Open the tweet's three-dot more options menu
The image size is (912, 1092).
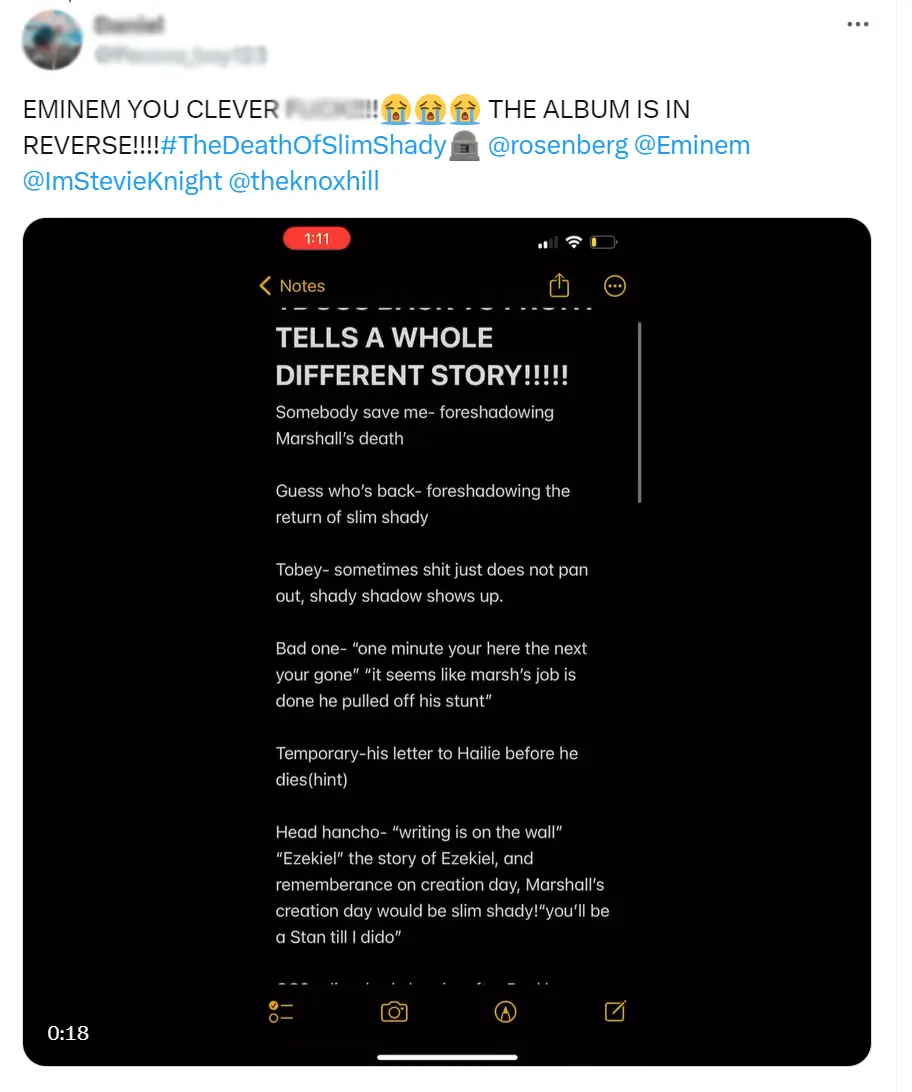click(x=858, y=24)
